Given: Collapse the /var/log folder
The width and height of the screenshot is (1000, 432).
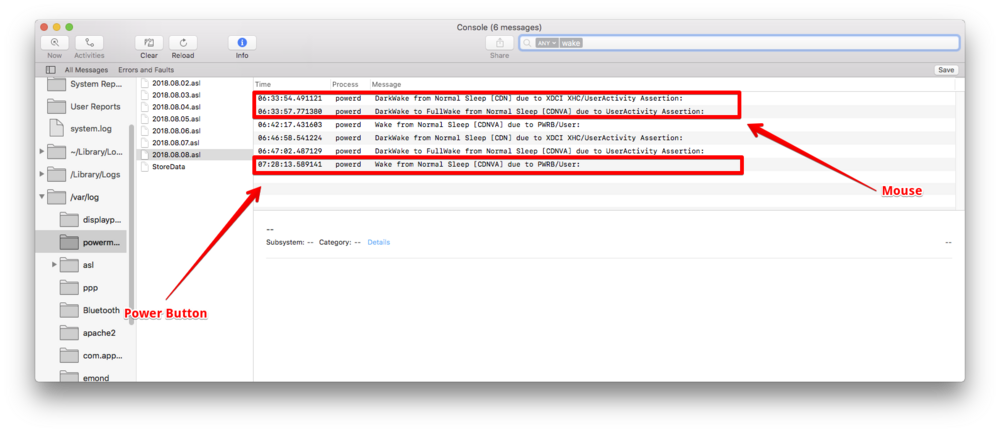Looking at the screenshot, I should click(41, 197).
